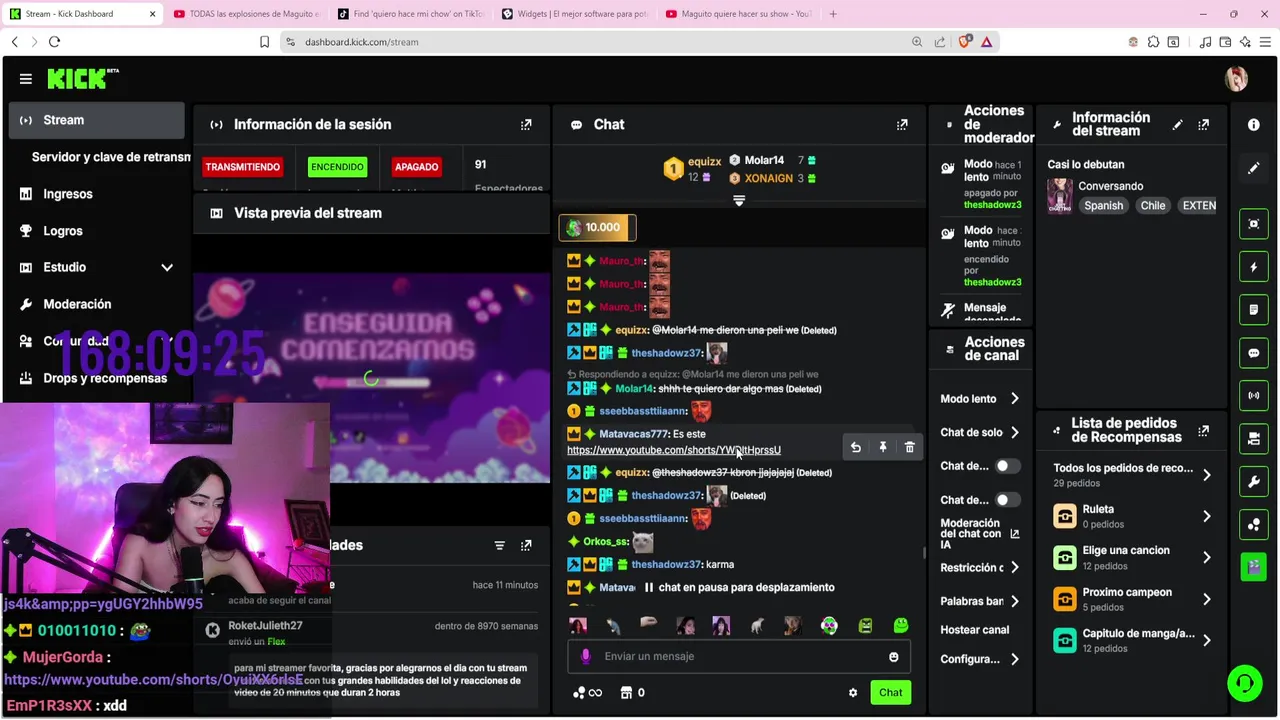Toggle the second 'Chat de...' switch

coord(1007,500)
